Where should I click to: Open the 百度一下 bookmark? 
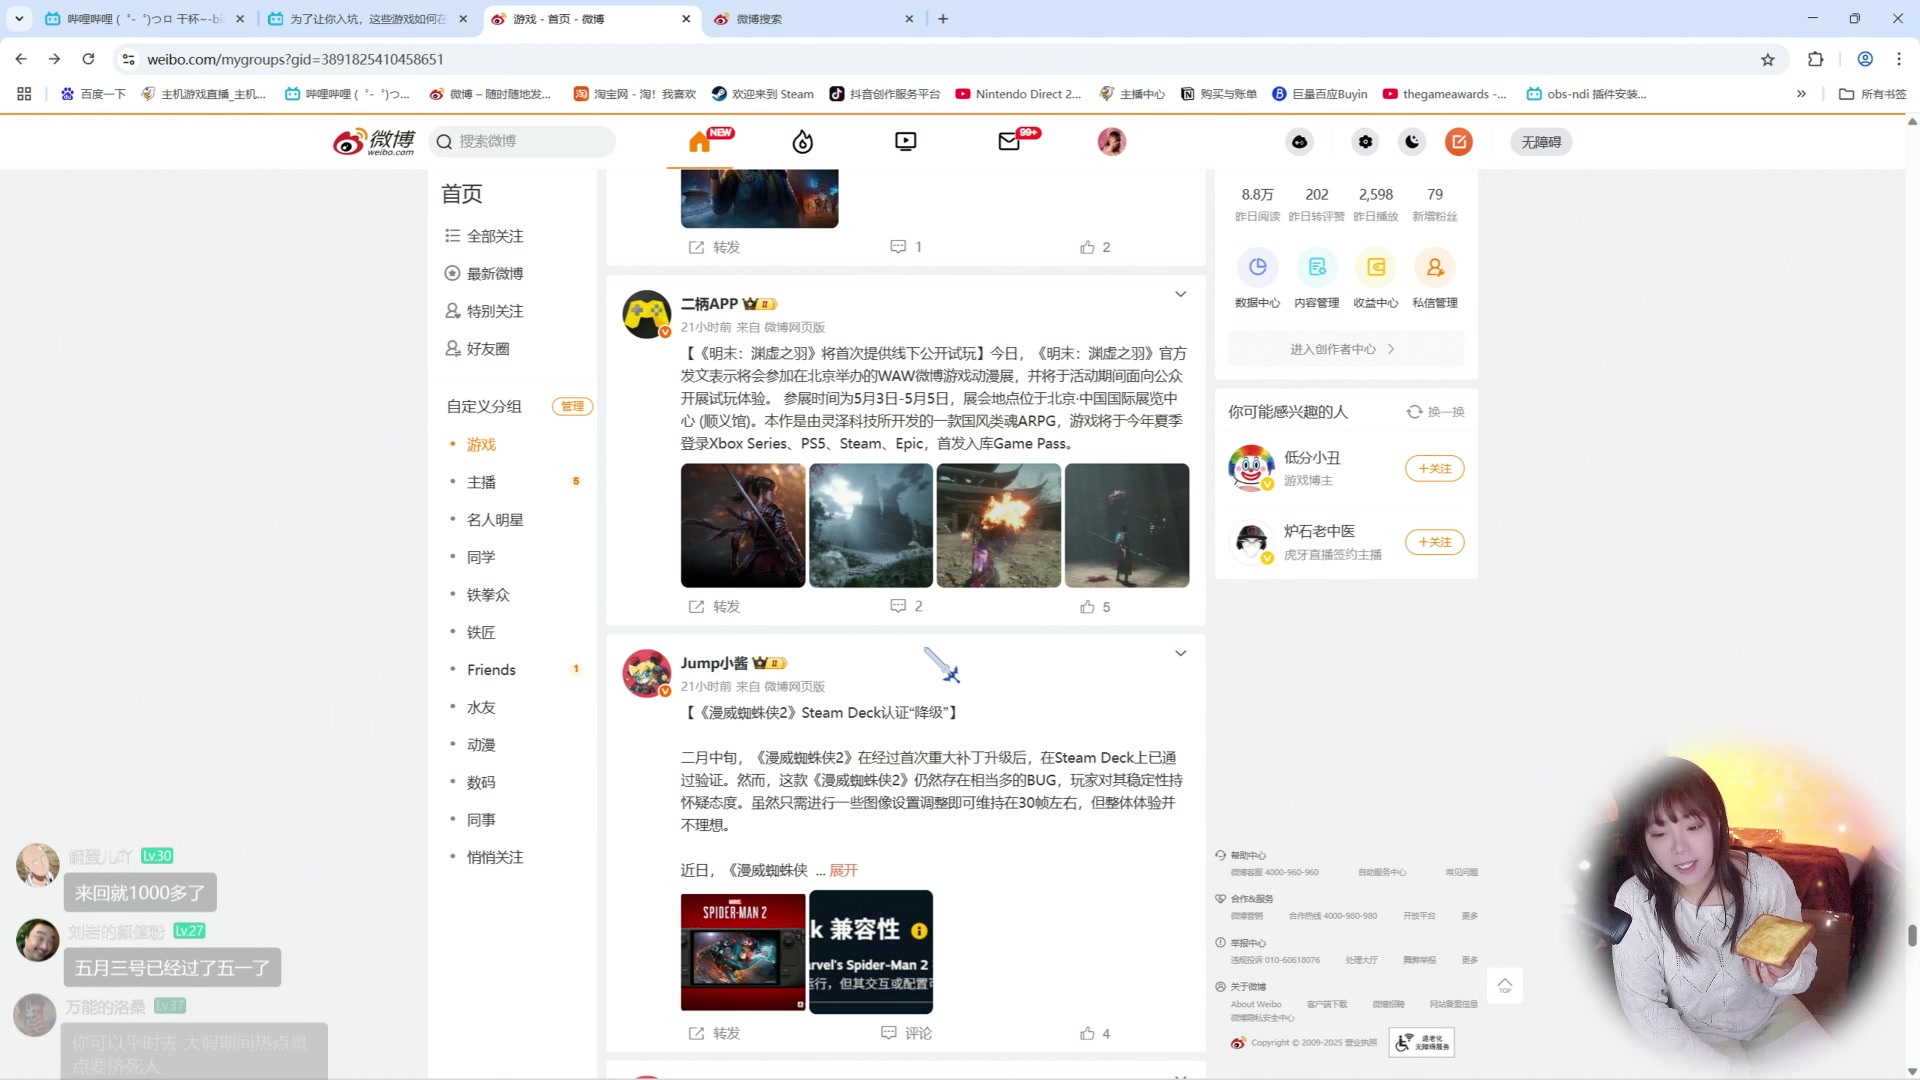click(x=93, y=94)
